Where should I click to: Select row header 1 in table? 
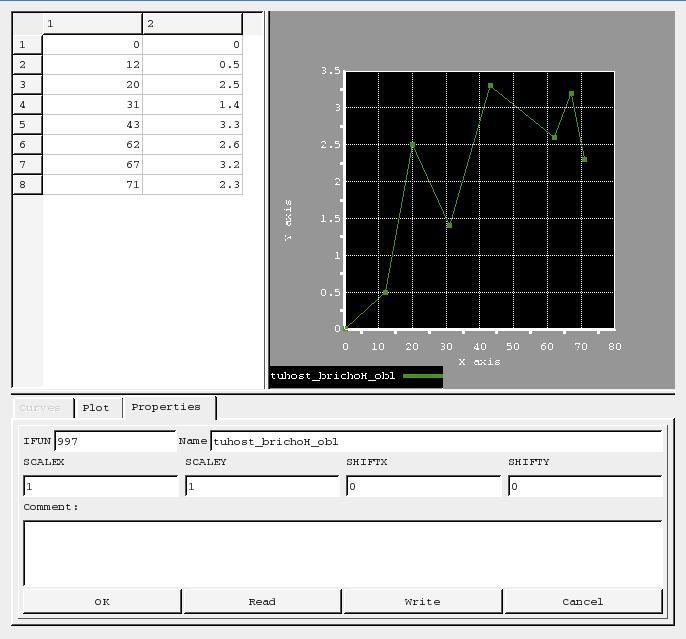point(28,45)
